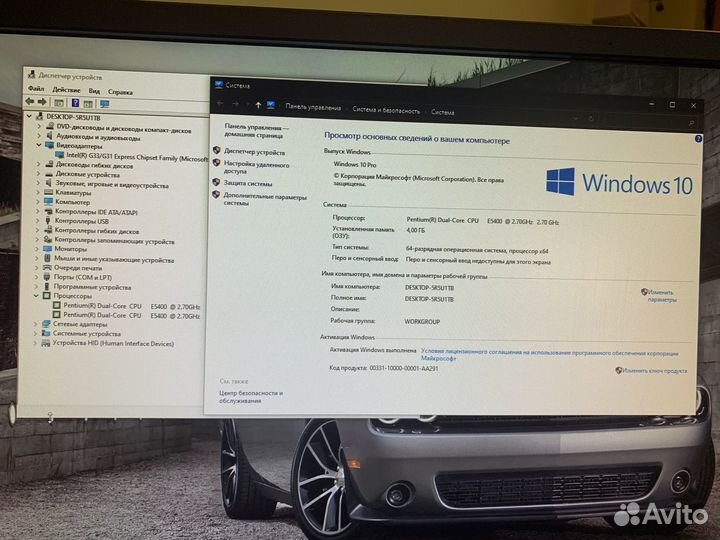Screen dimensions: 720x540
Task: Collapse the DESKTOP-5R5U1TB root node
Action: coord(29,116)
